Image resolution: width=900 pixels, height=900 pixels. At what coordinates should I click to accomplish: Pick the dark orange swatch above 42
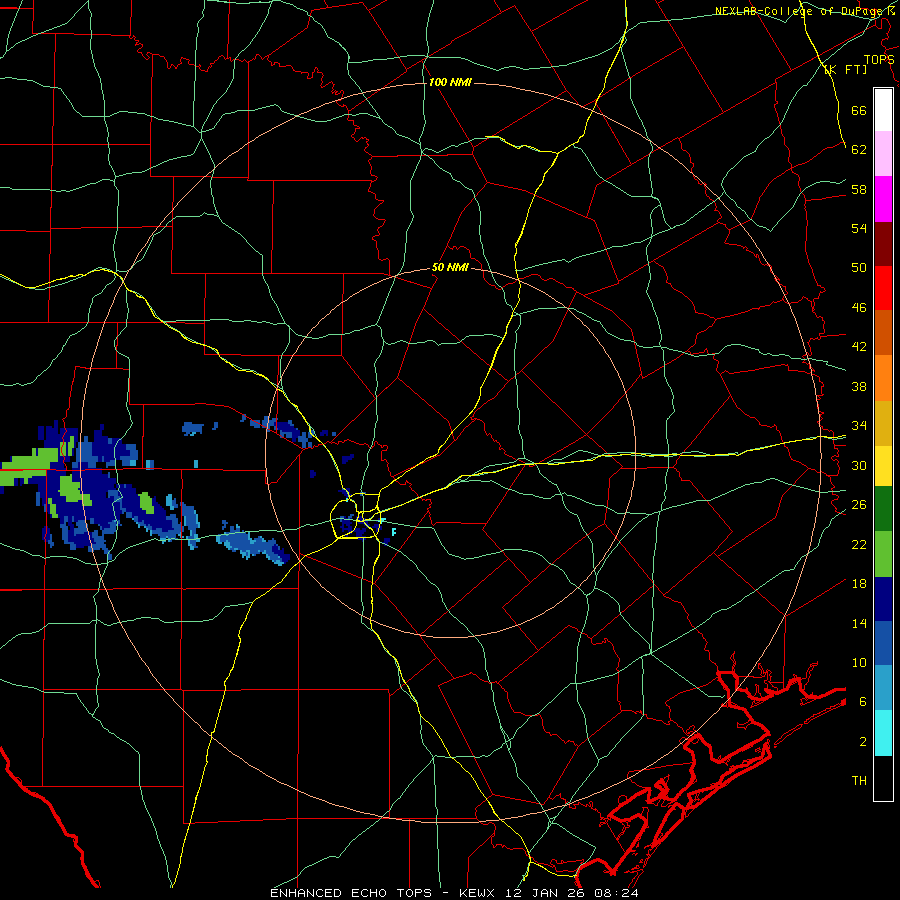(883, 333)
